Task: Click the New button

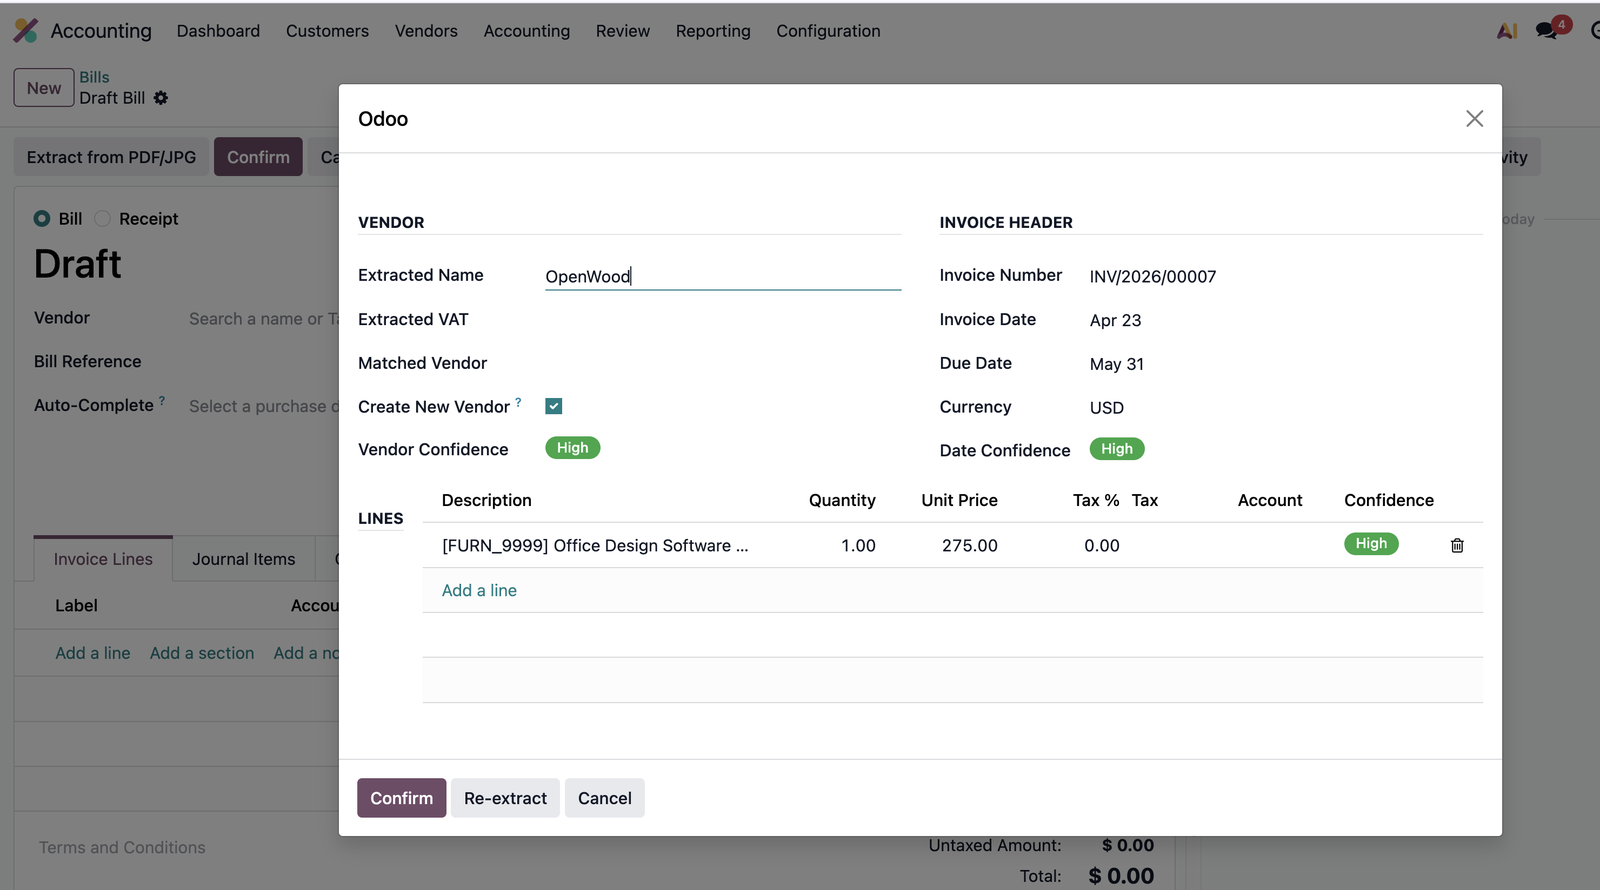Action: pyautogui.click(x=44, y=88)
